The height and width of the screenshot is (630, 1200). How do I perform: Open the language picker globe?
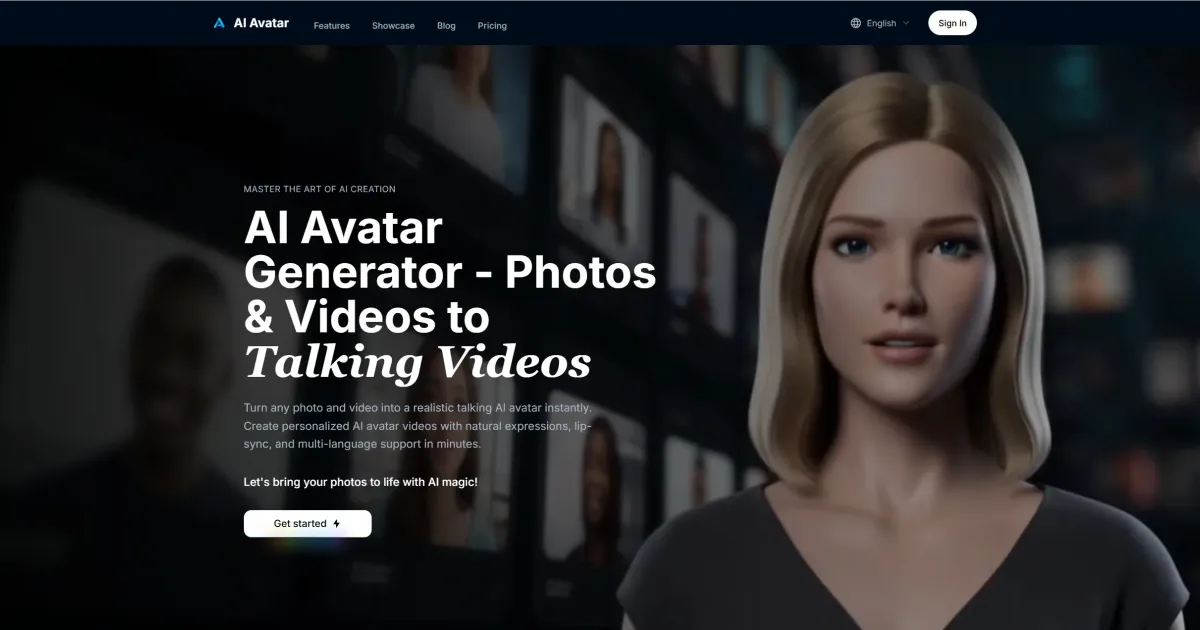855,22
